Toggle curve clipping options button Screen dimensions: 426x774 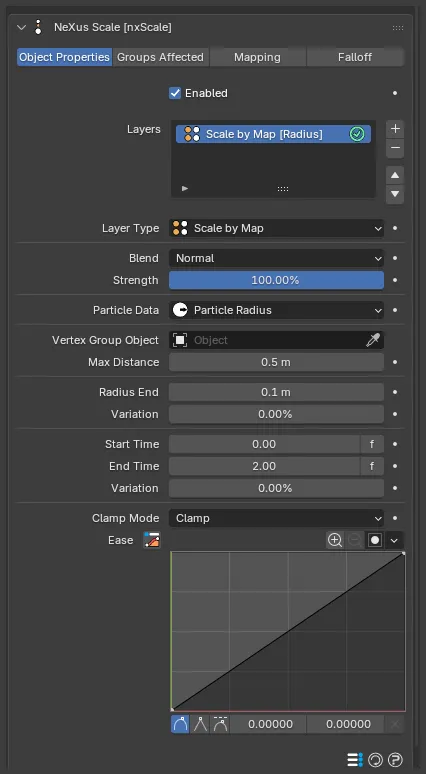point(375,540)
